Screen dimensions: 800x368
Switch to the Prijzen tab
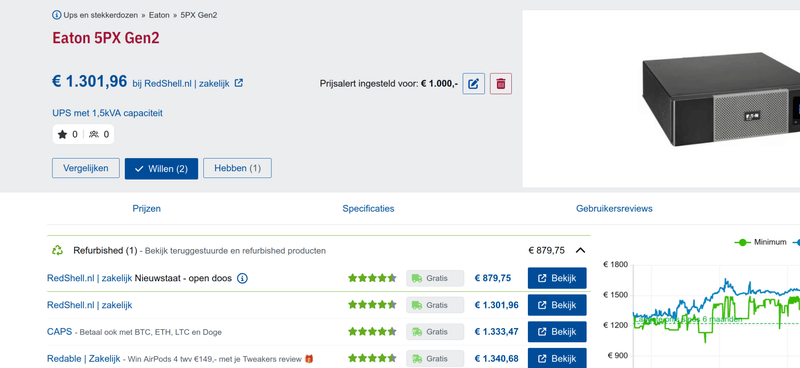pos(146,208)
